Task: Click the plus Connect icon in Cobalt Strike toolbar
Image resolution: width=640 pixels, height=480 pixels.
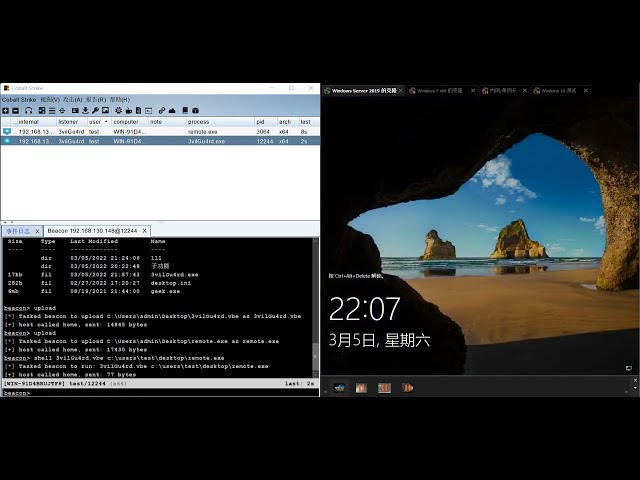Action: point(5,111)
